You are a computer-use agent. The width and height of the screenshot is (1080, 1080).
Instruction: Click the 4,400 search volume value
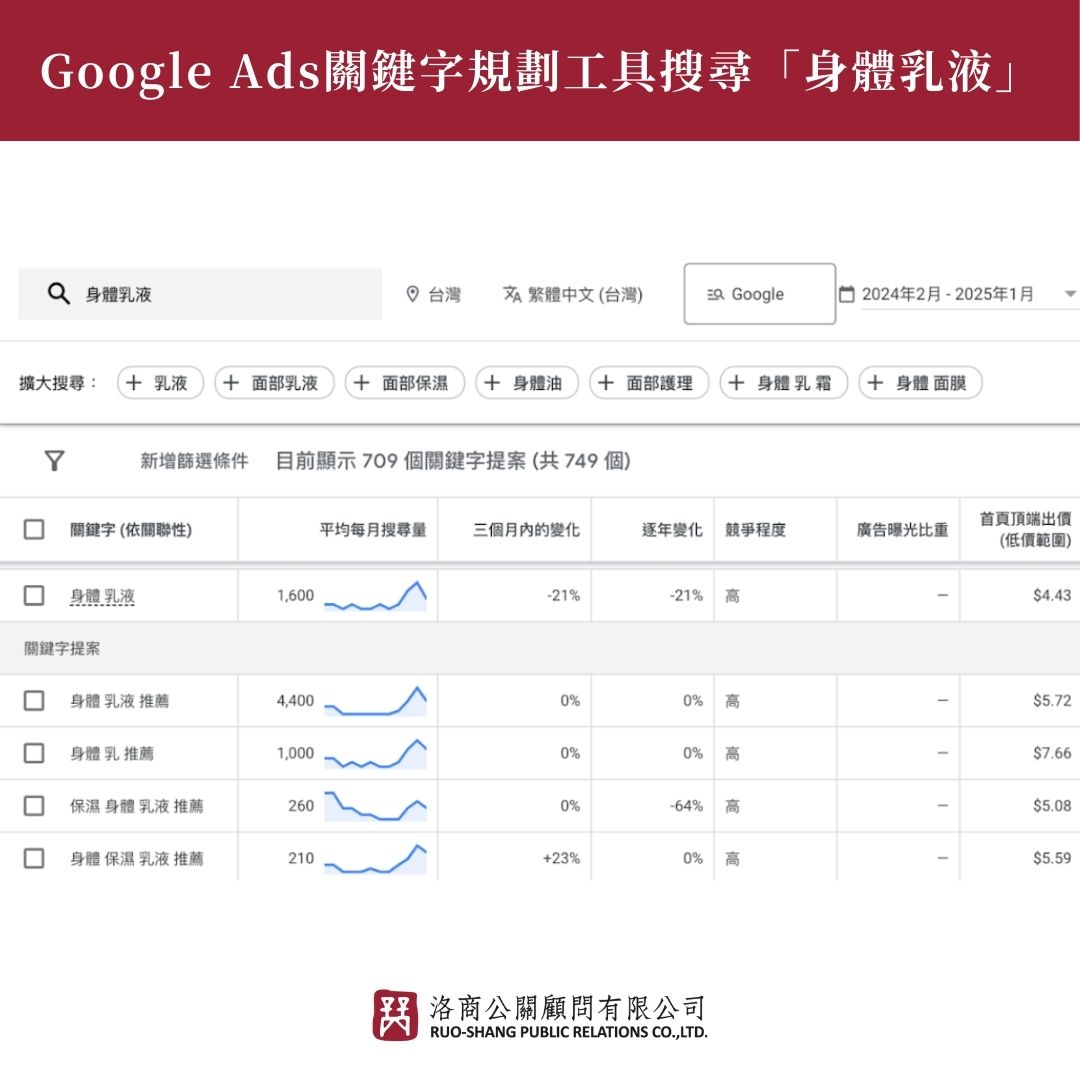click(x=295, y=701)
